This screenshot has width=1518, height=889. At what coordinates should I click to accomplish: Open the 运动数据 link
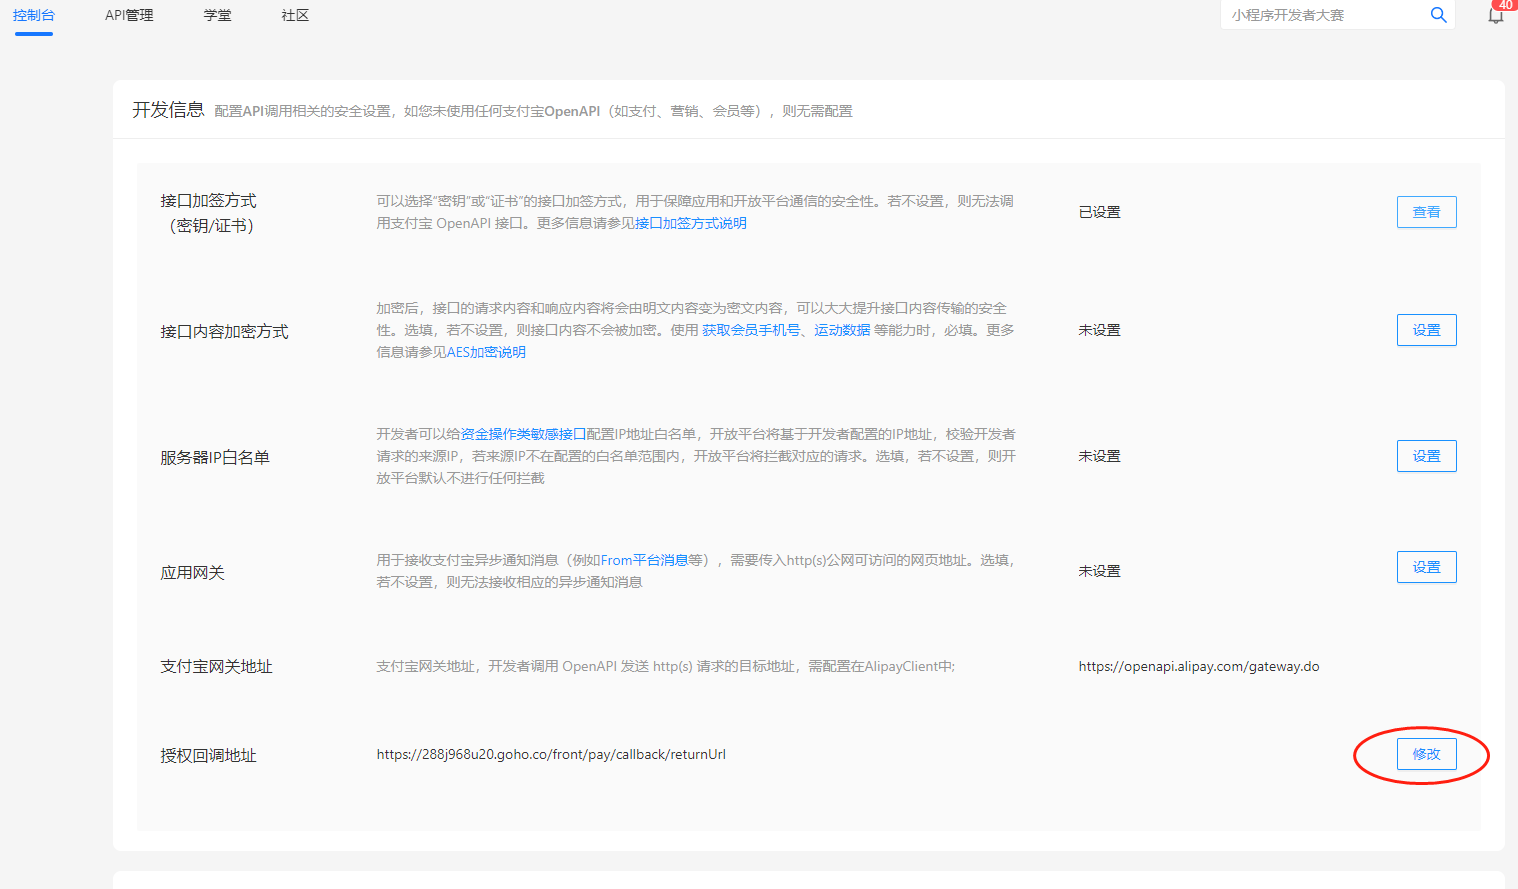pyautogui.click(x=841, y=330)
